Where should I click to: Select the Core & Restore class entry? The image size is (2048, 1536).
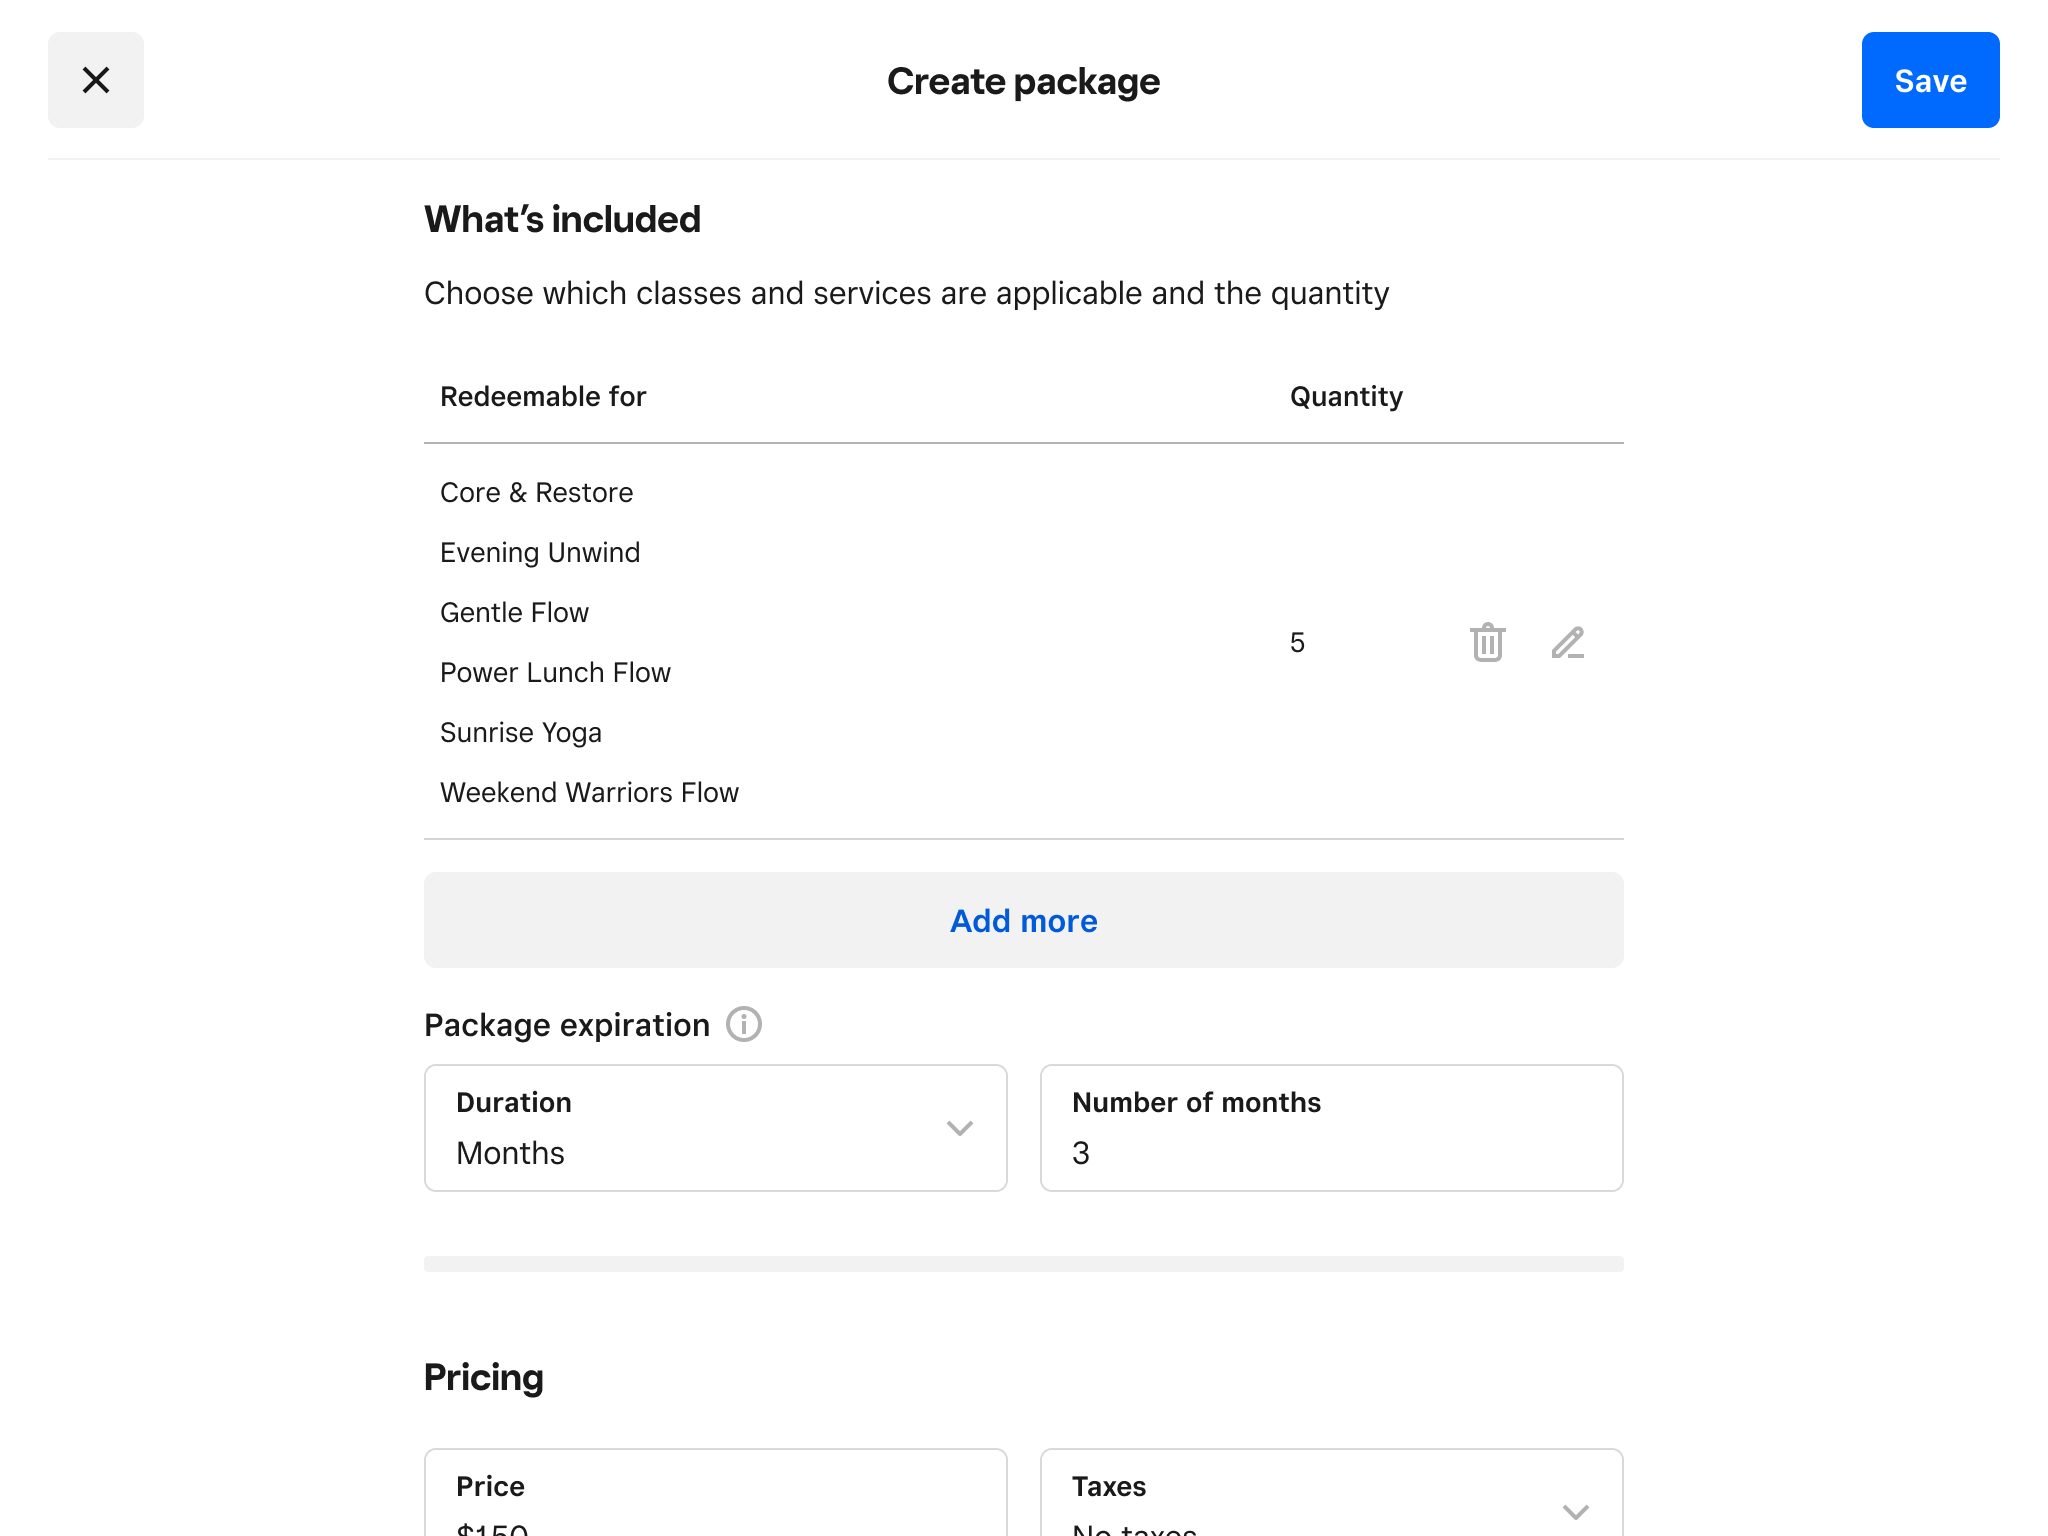click(x=536, y=493)
